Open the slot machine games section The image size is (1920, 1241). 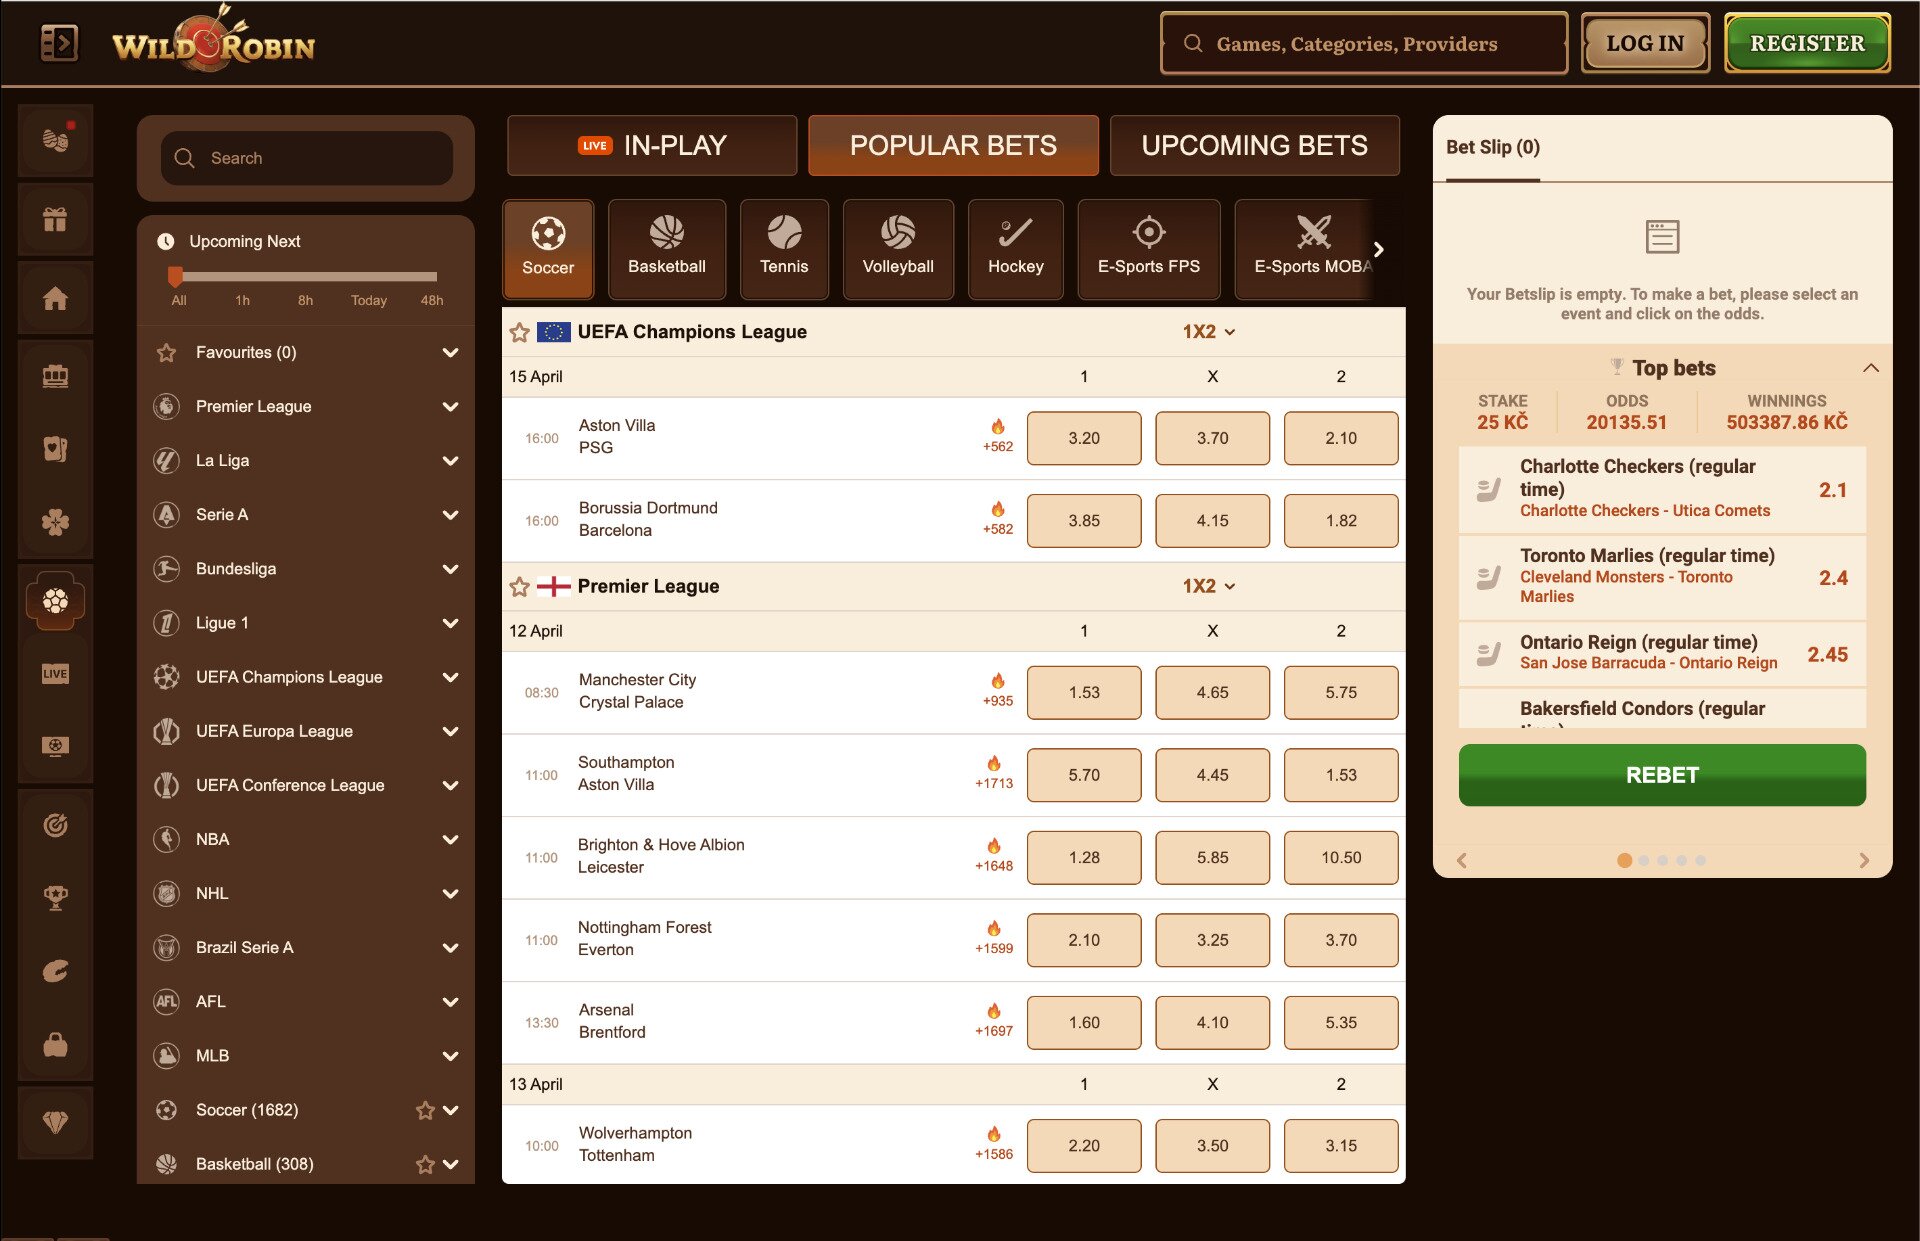point(55,375)
